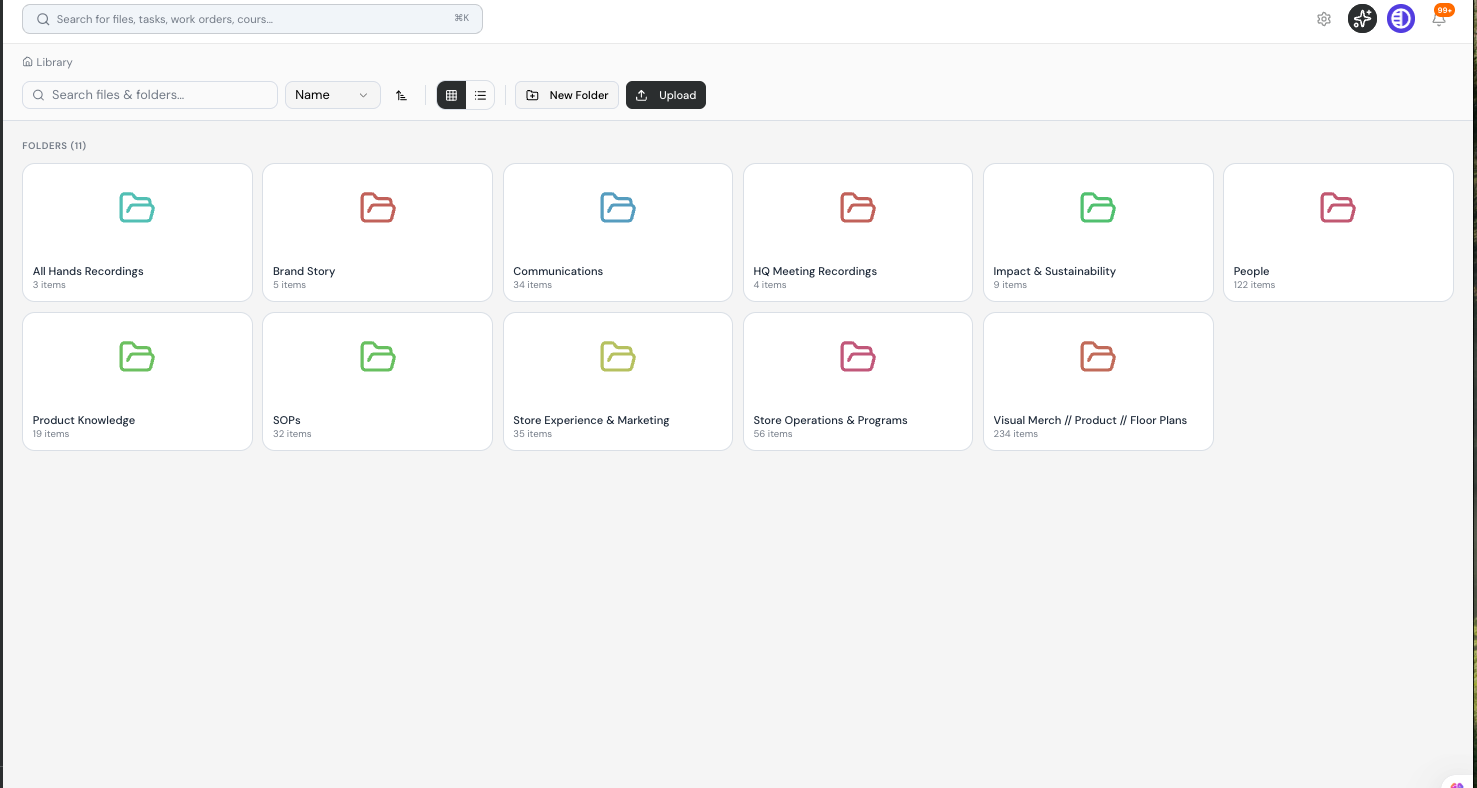1477x788 pixels.
Task: Click the ⌘K shortcut hint in search bar
Action: click(461, 18)
